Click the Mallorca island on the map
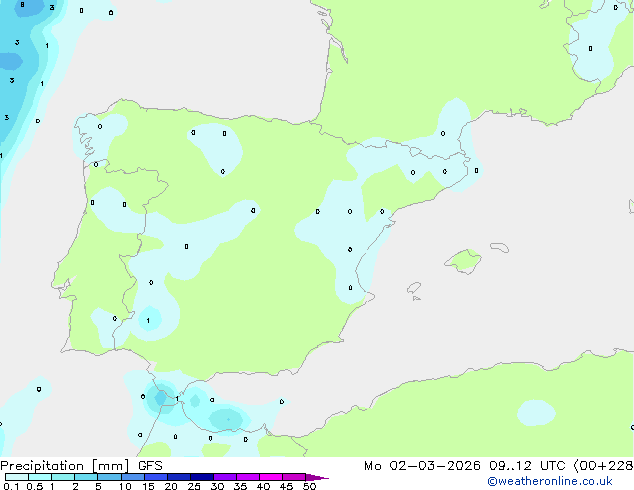 pyautogui.click(x=463, y=261)
